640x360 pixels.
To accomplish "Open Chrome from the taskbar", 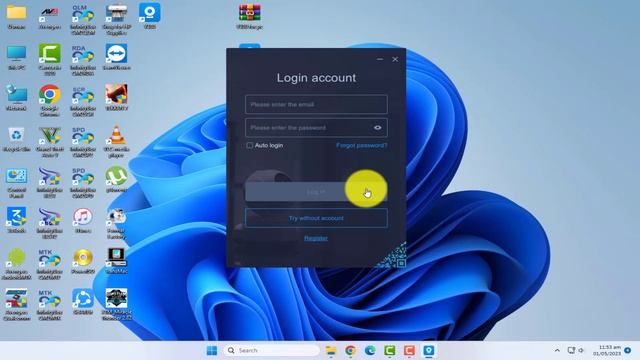I will pos(350,351).
